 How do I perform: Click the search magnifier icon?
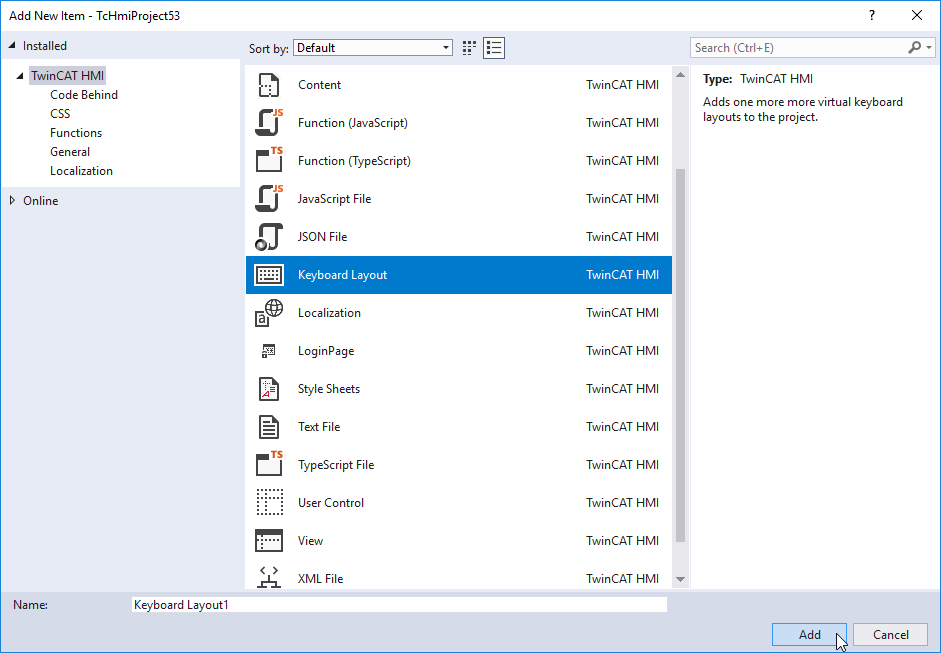point(914,47)
